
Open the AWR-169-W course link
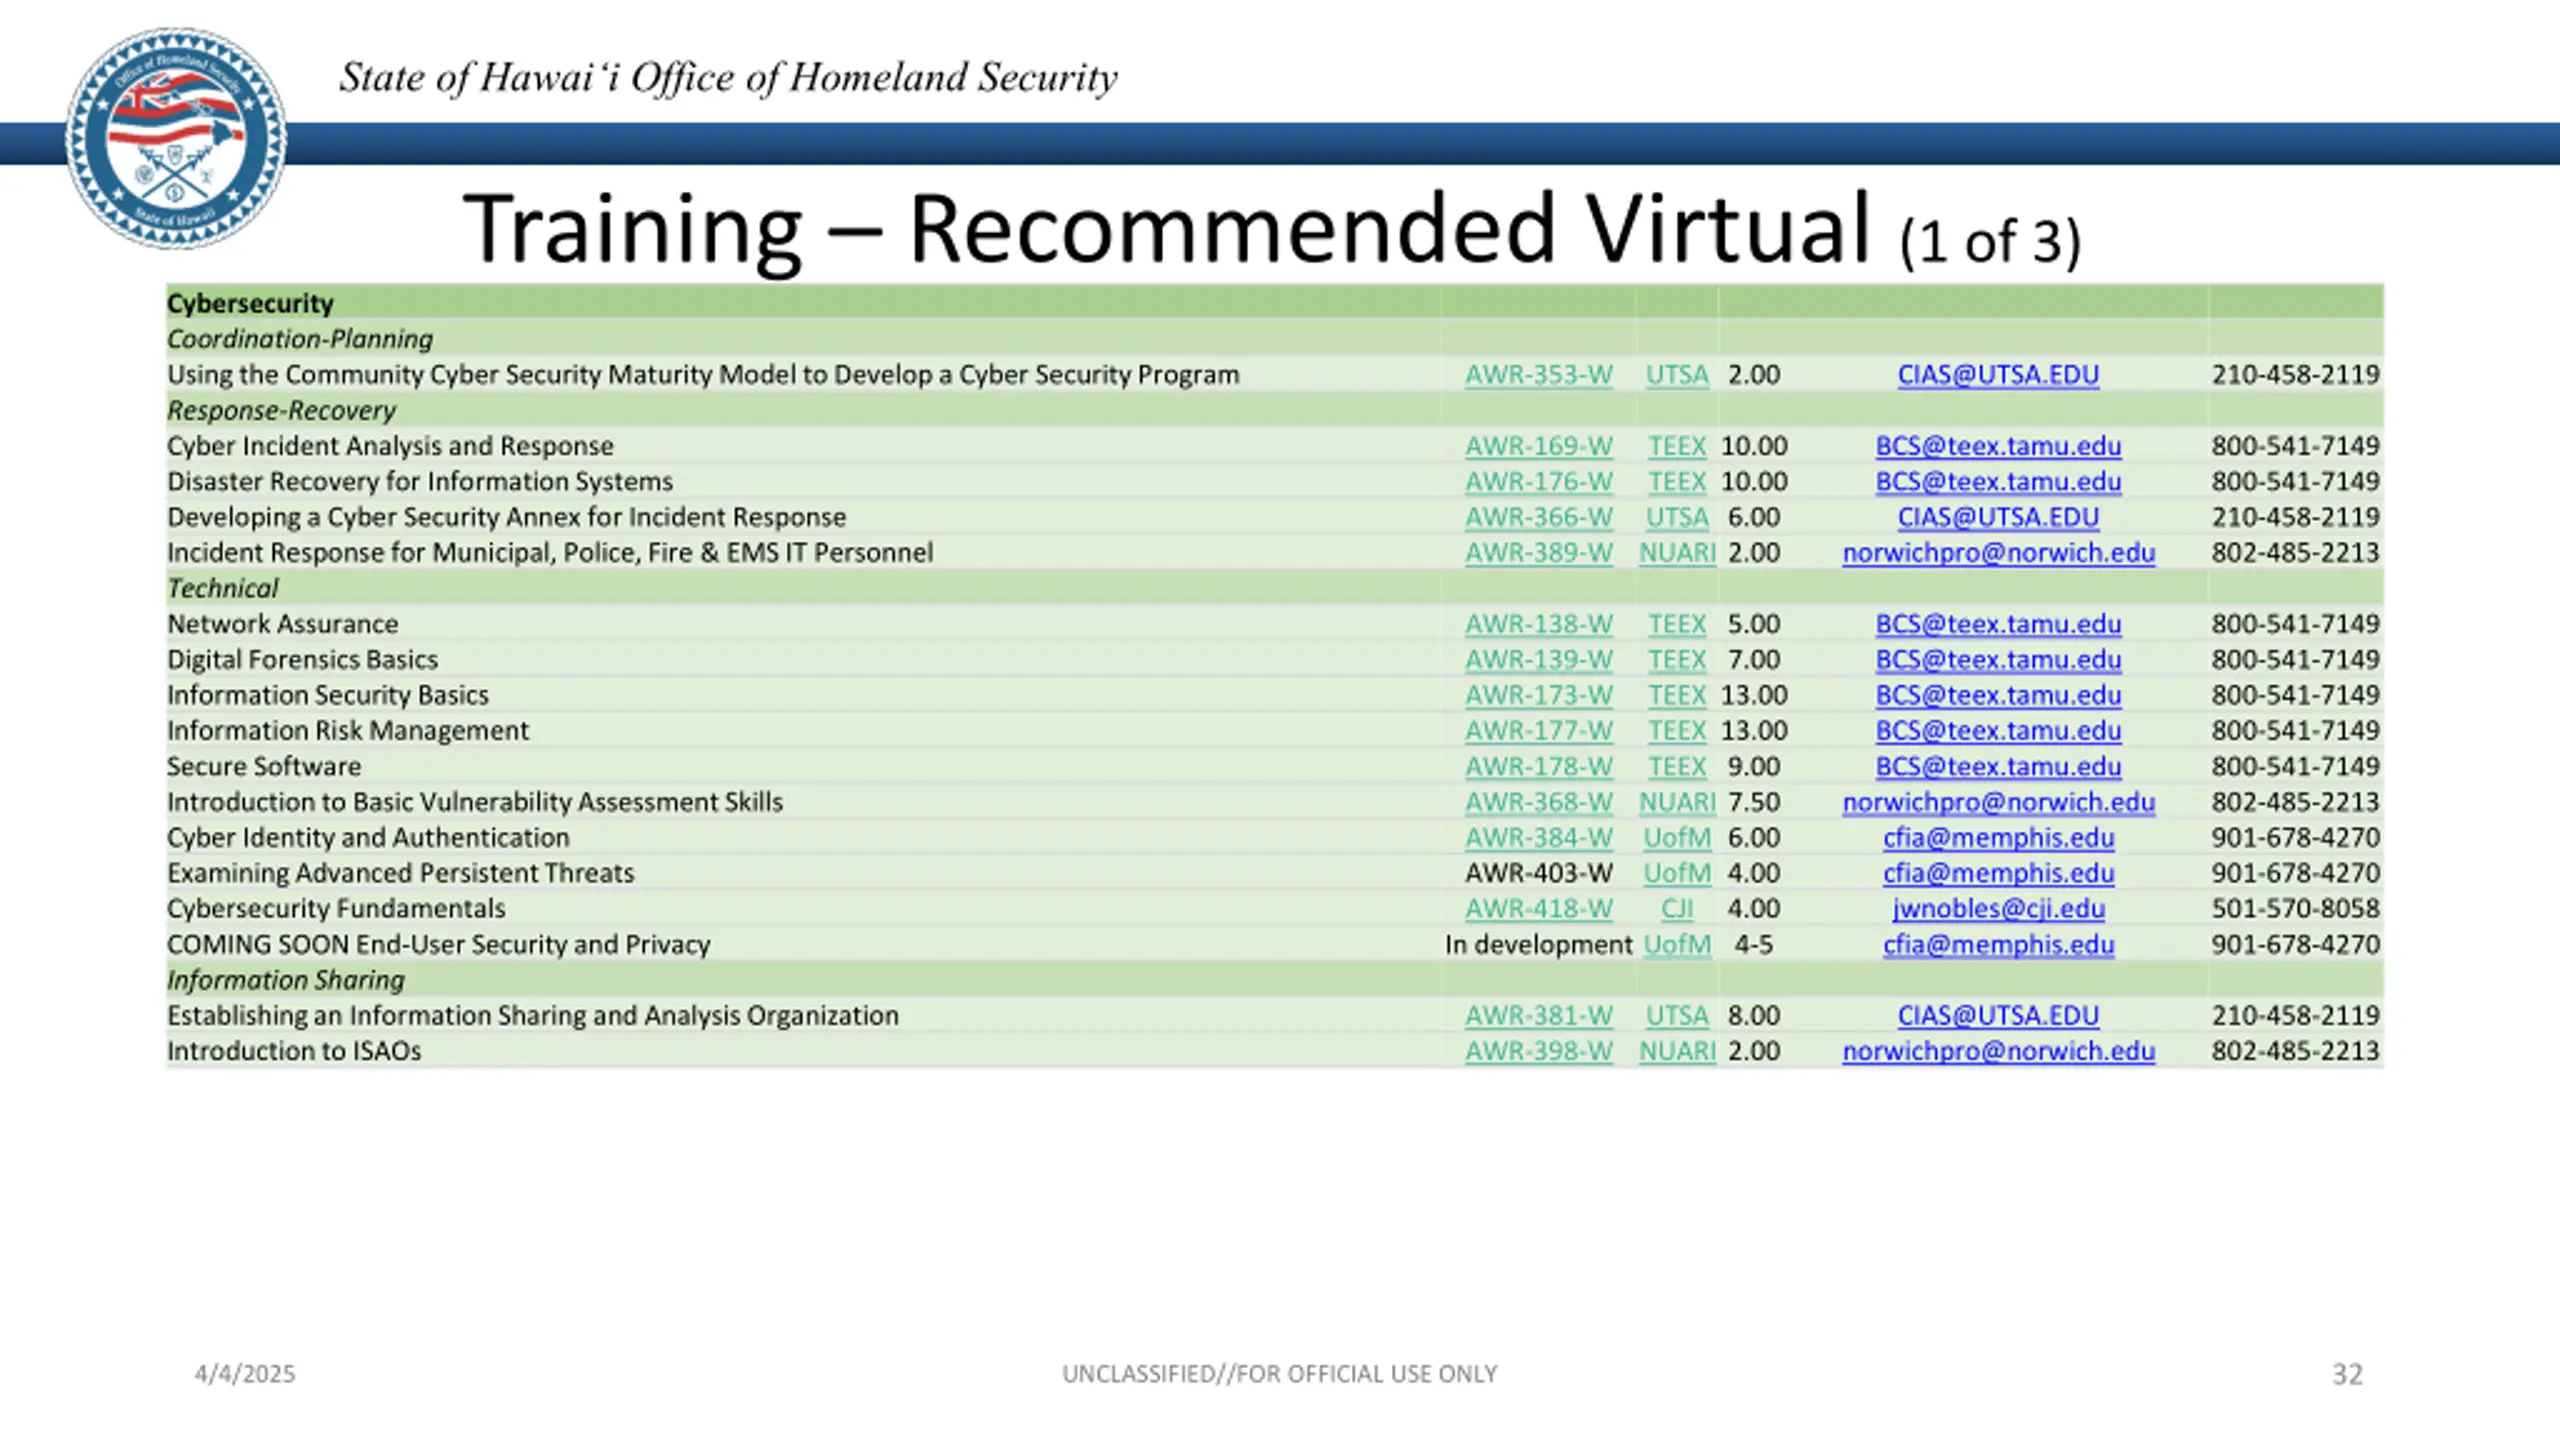click(x=1538, y=446)
